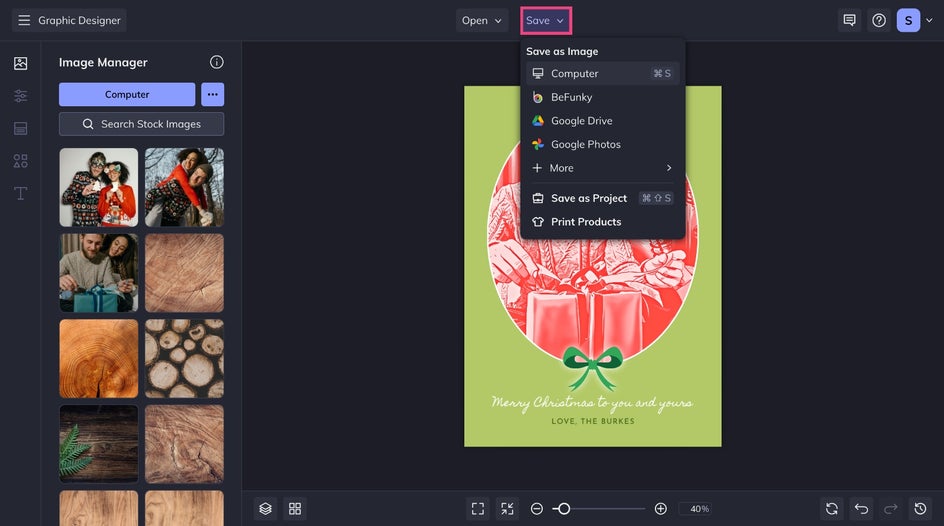The height and width of the screenshot is (526, 944).
Task: Open the Graphics shapes sidebar tab
Action: click(20, 161)
